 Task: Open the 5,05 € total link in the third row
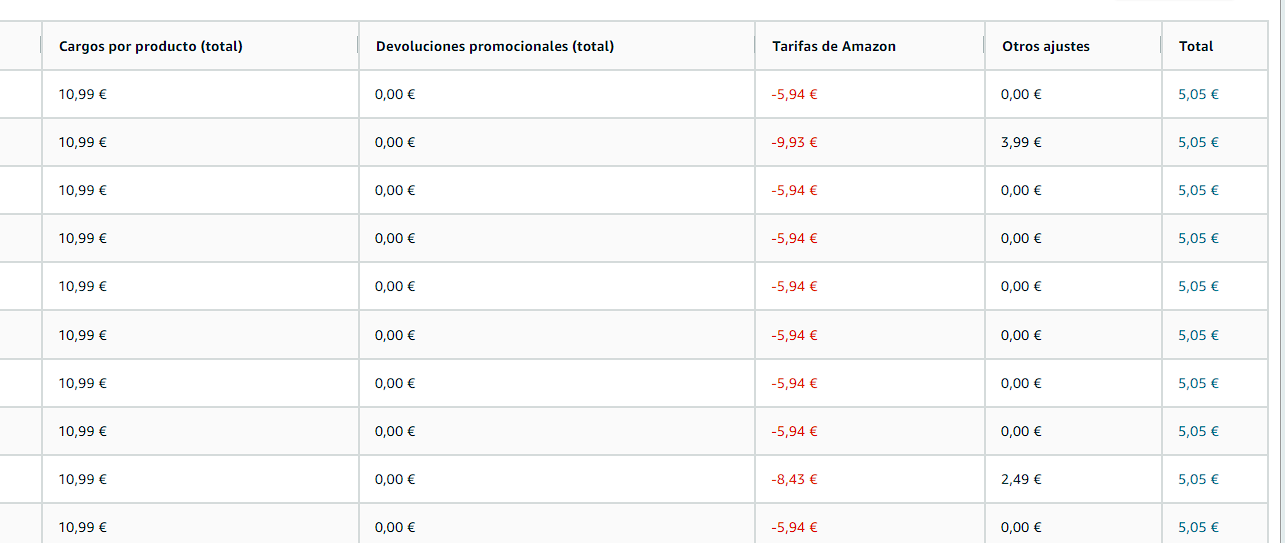click(1198, 190)
